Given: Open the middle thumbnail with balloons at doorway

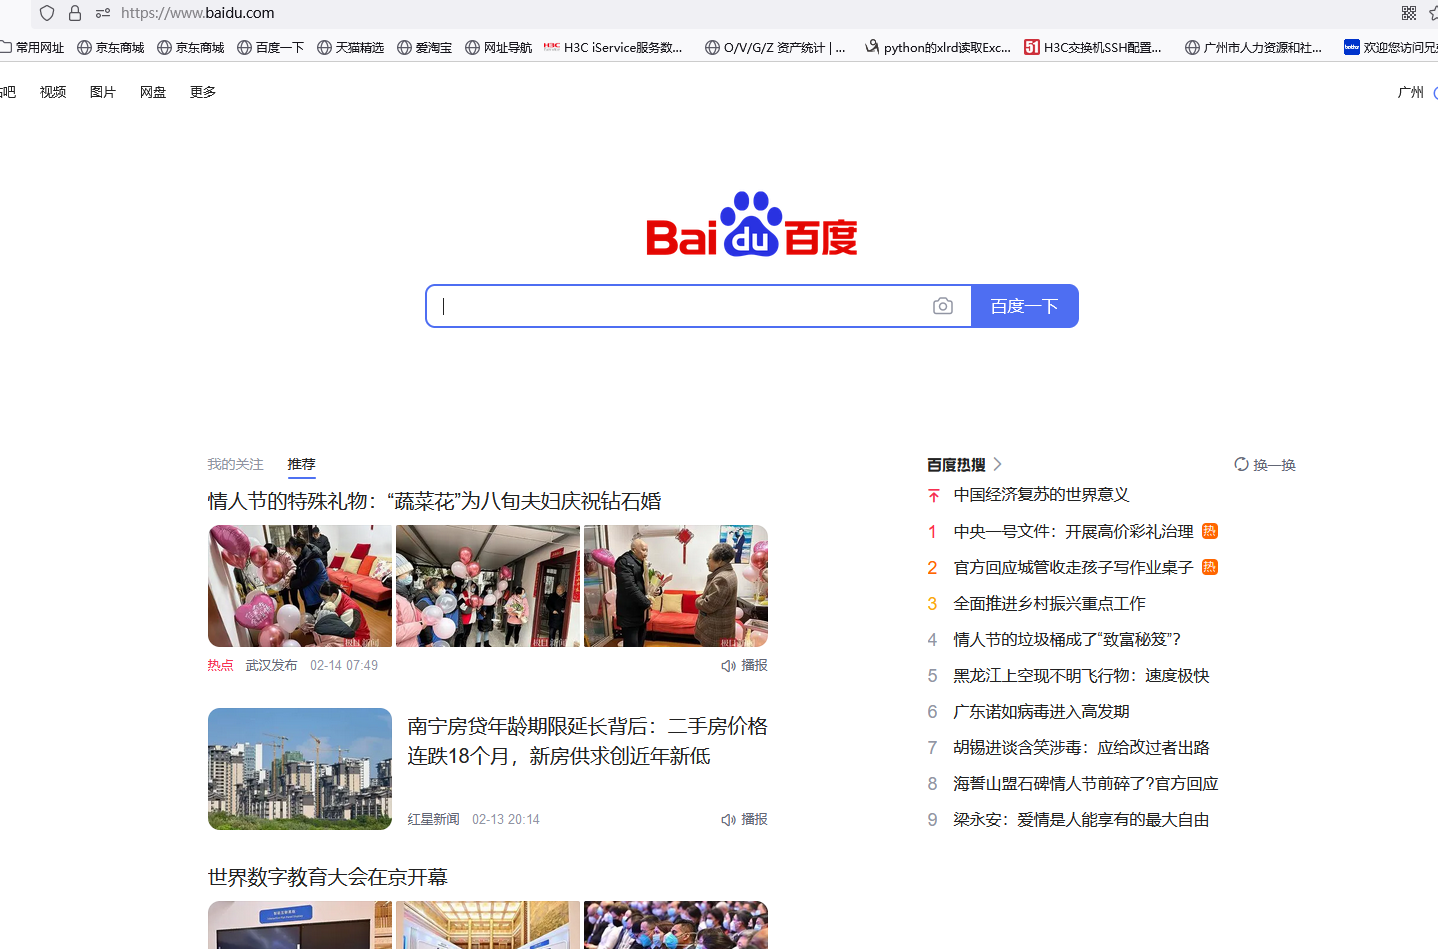Looking at the screenshot, I should pos(488,586).
